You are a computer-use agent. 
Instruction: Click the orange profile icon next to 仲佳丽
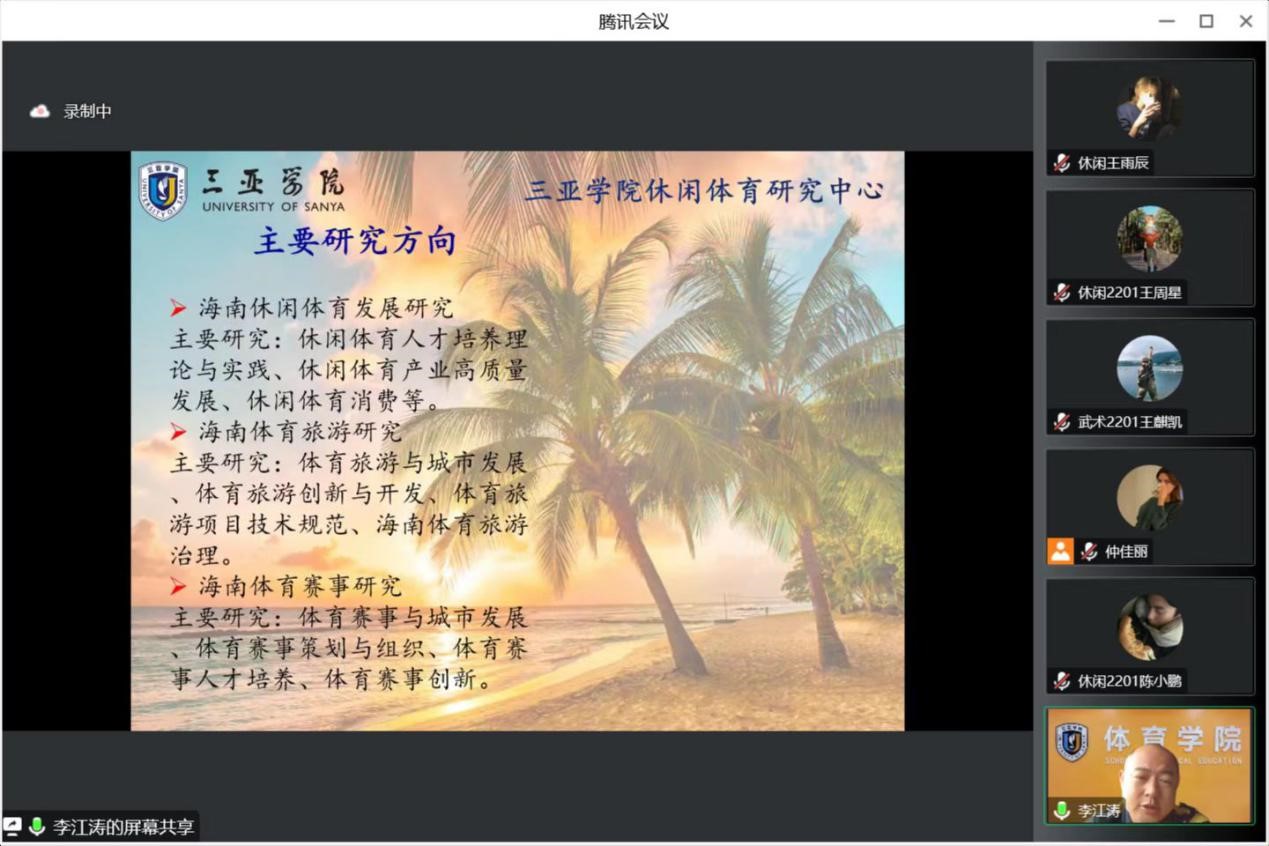pos(1059,551)
